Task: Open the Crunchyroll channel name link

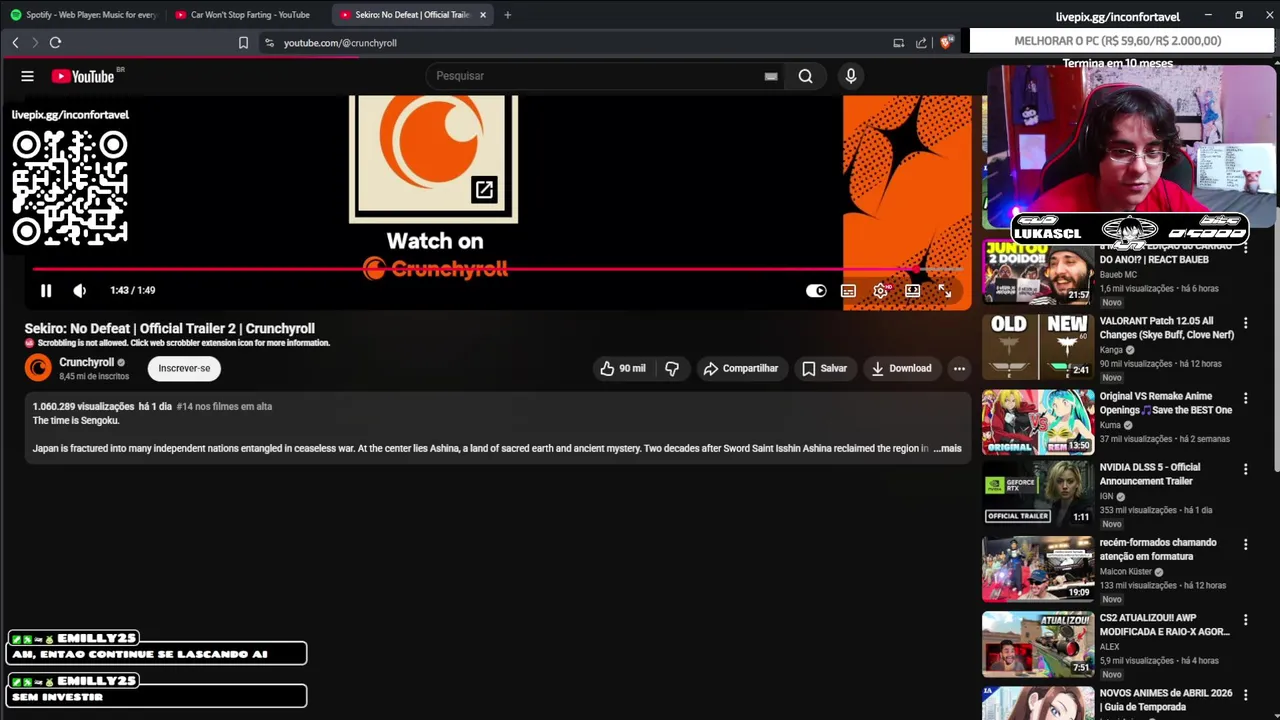Action: [86, 362]
